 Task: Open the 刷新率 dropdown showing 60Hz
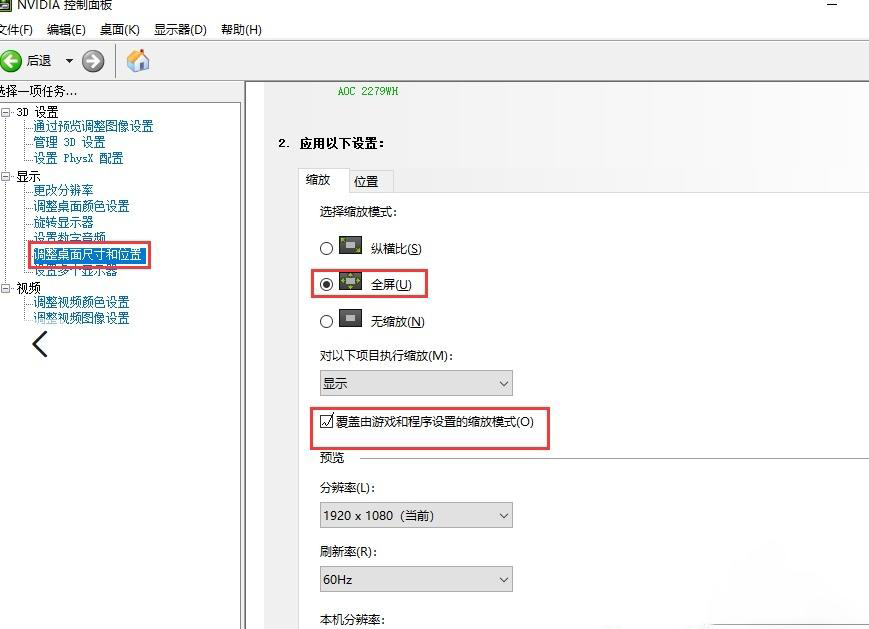(x=416, y=579)
